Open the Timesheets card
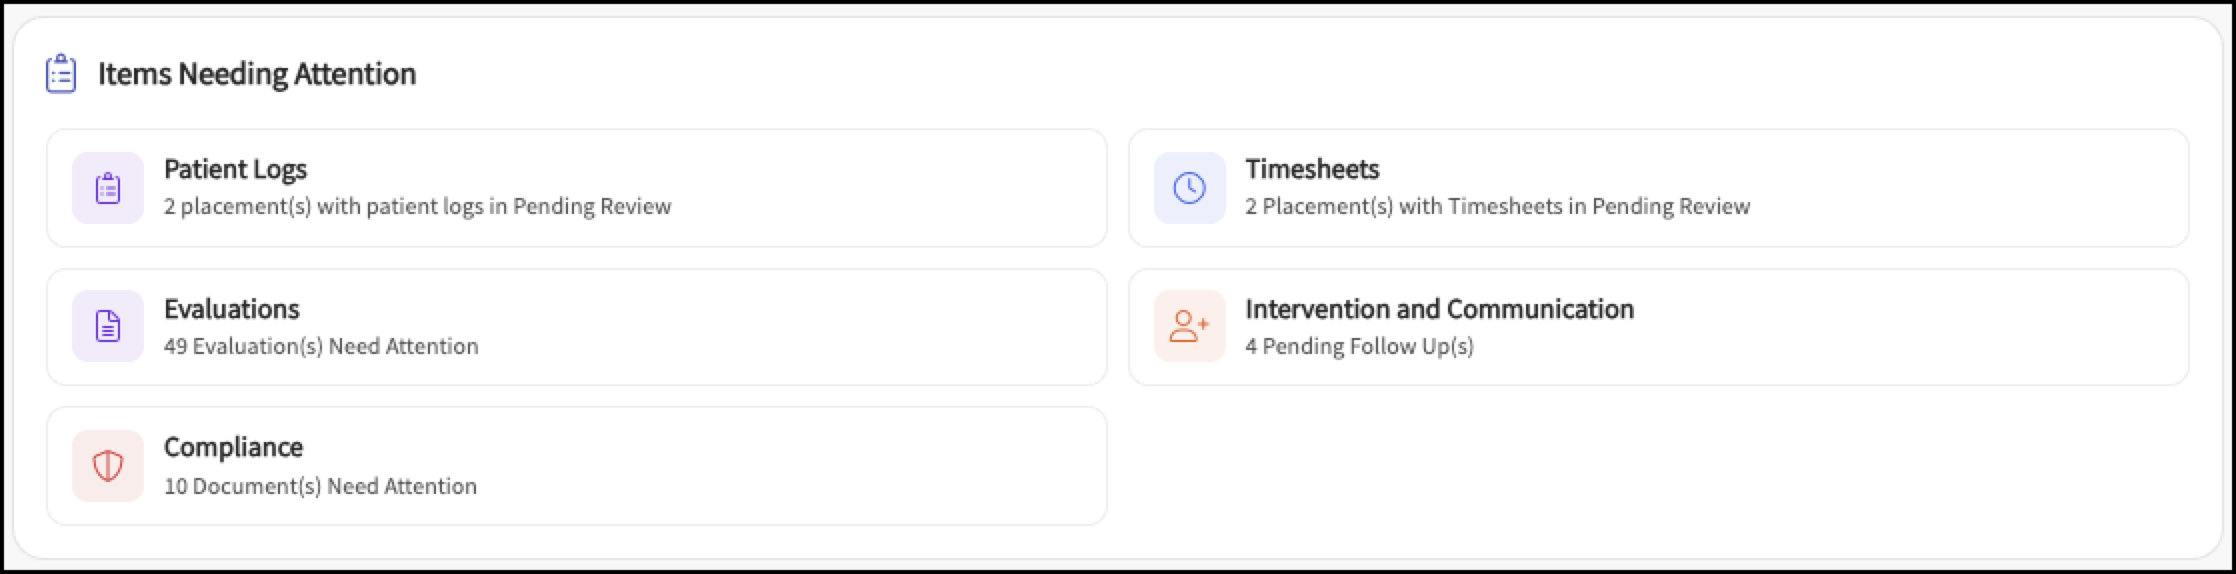This screenshot has width=2236, height=574. [x=1658, y=188]
